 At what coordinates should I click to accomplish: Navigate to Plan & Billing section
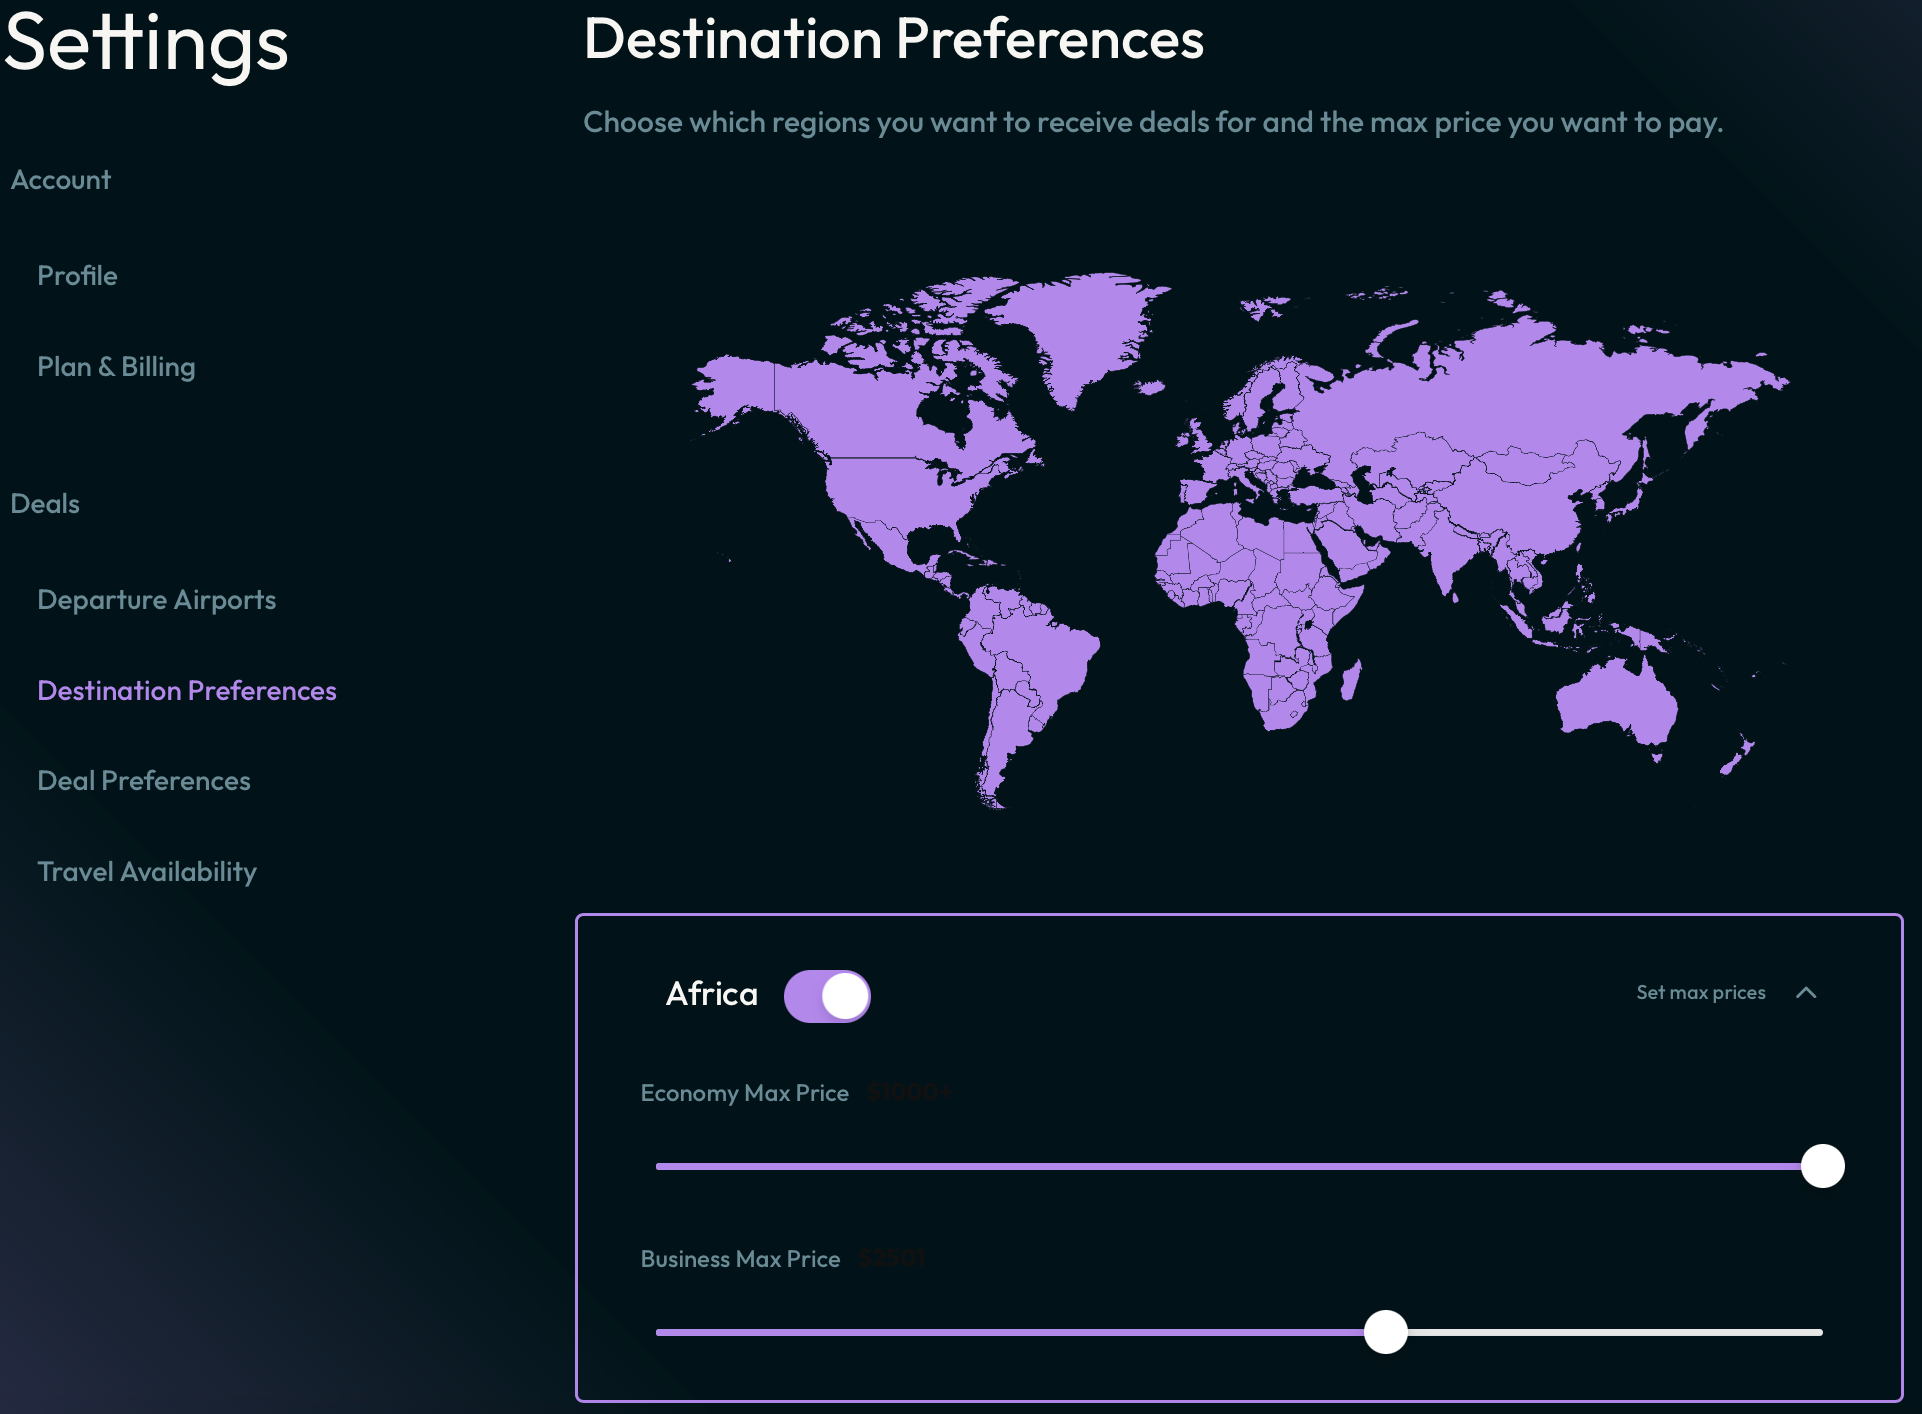(x=116, y=365)
